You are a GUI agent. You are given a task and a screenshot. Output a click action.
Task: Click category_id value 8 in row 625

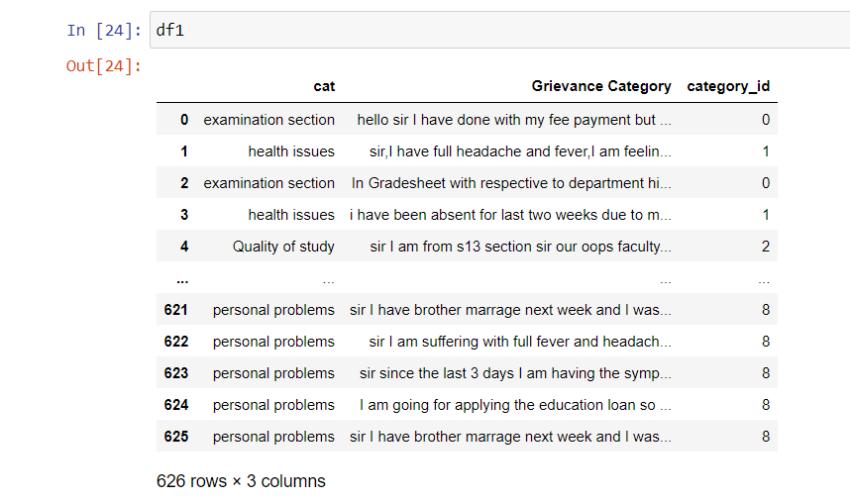pos(766,436)
